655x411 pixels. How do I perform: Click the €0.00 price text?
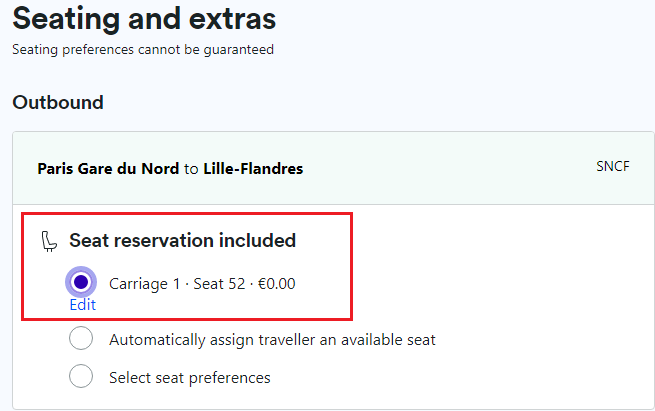coord(277,284)
